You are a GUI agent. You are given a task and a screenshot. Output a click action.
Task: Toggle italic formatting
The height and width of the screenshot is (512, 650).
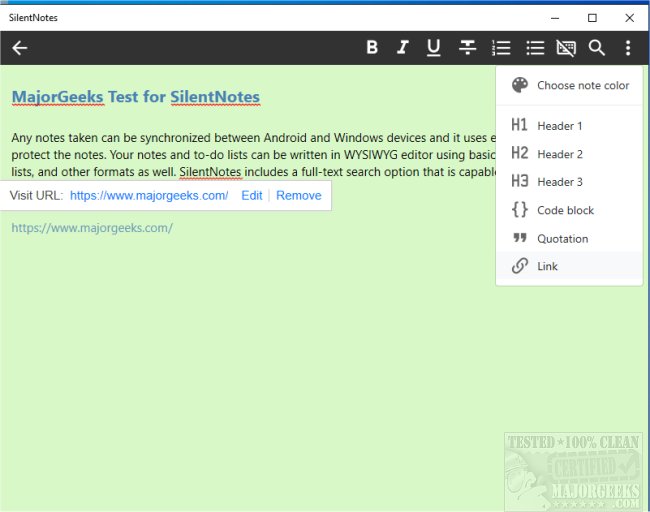(403, 48)
